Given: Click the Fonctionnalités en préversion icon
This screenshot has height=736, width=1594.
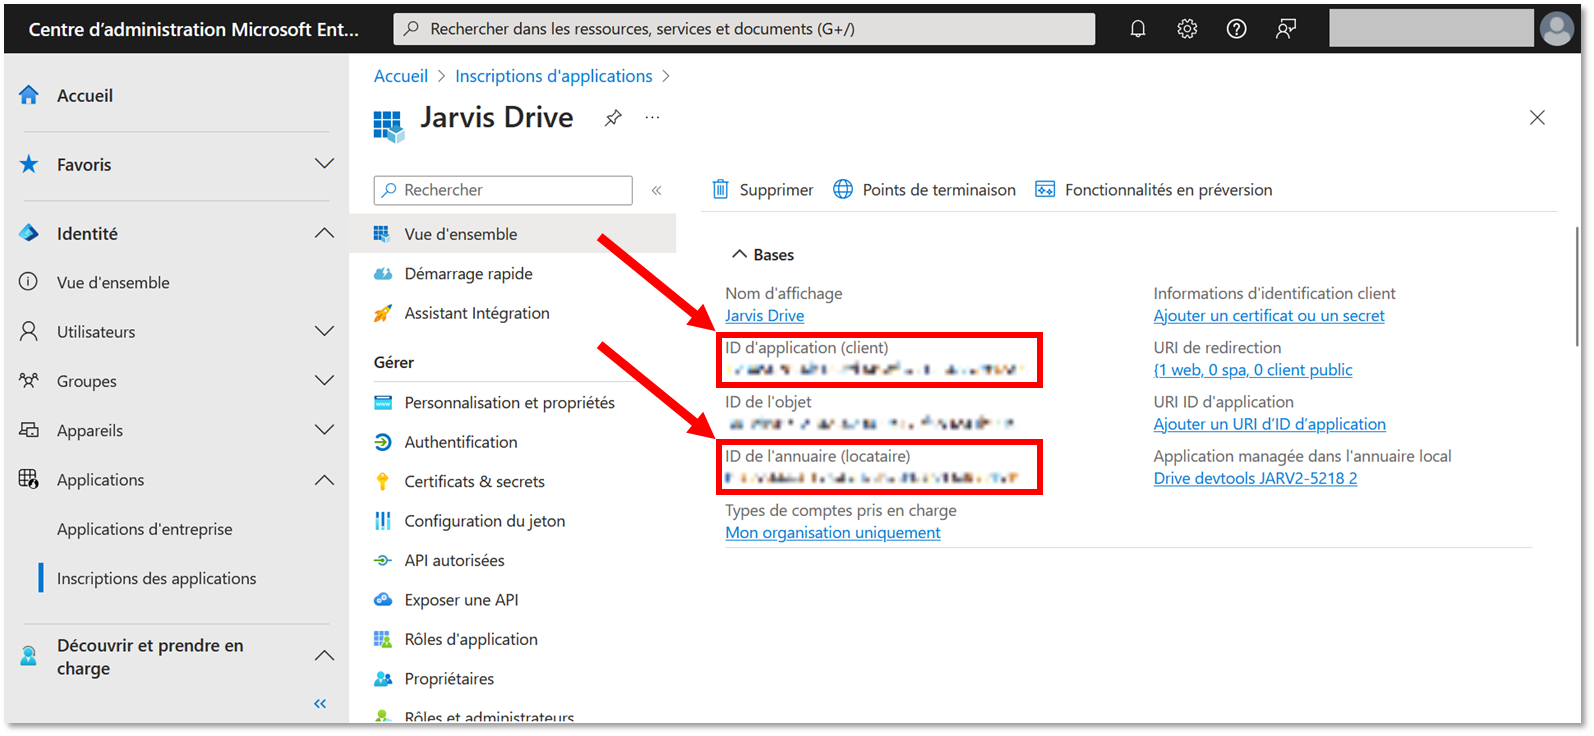Looking at the screenshot, I should point(1045,189).
